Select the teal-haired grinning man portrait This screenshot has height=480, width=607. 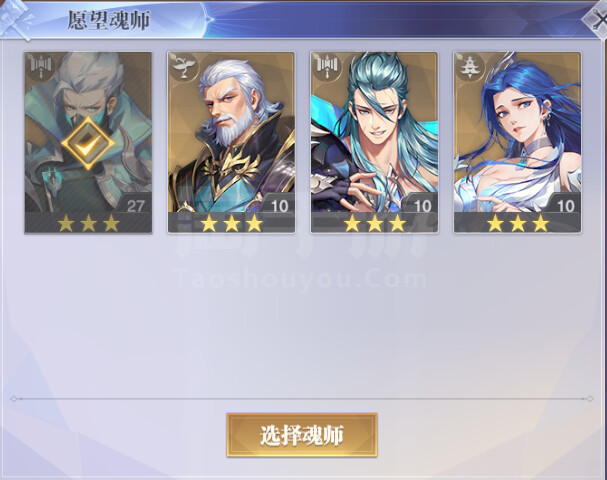click(x=375, y=142)
